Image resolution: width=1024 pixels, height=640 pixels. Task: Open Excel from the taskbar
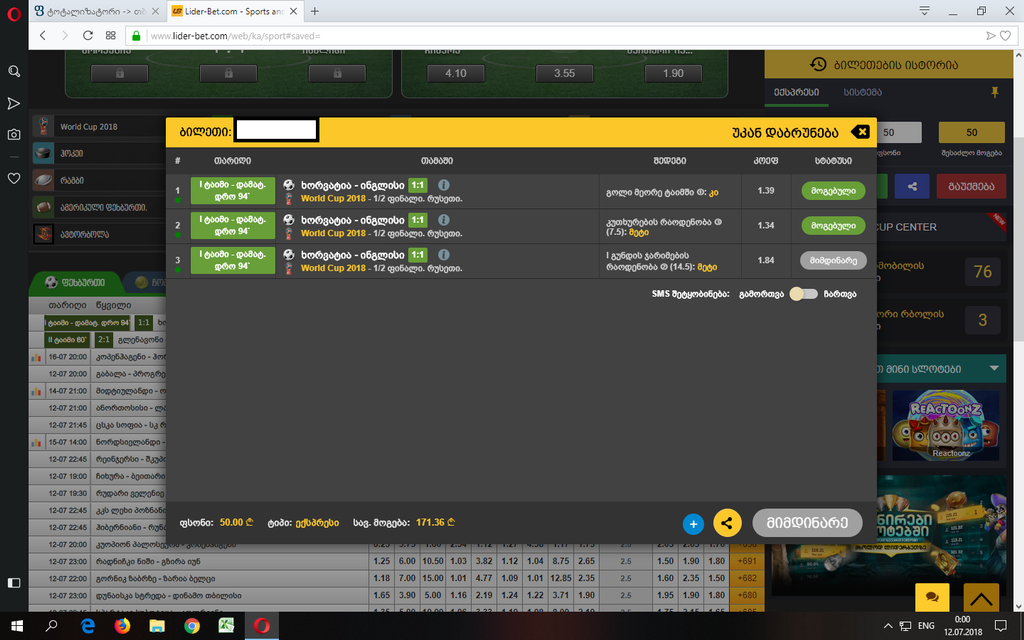point(227,626)
